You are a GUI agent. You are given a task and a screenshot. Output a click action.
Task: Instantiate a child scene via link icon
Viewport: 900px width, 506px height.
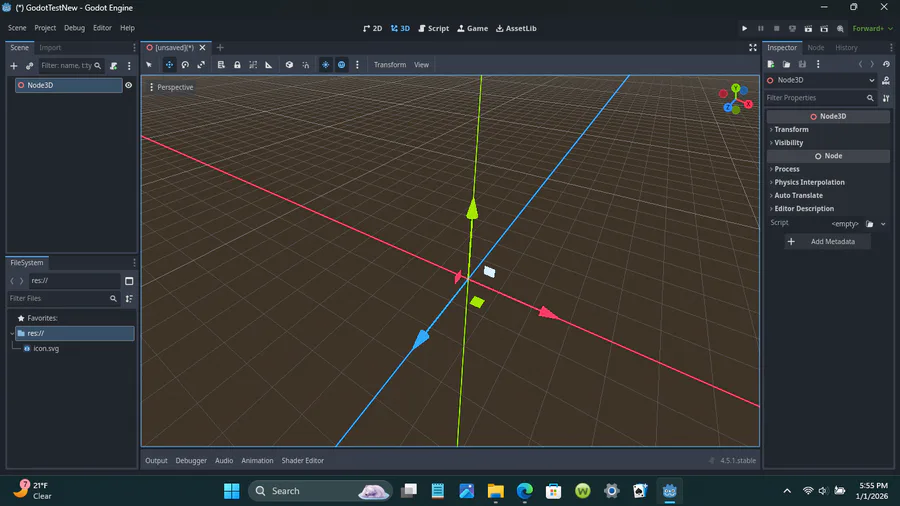point(29,66)
